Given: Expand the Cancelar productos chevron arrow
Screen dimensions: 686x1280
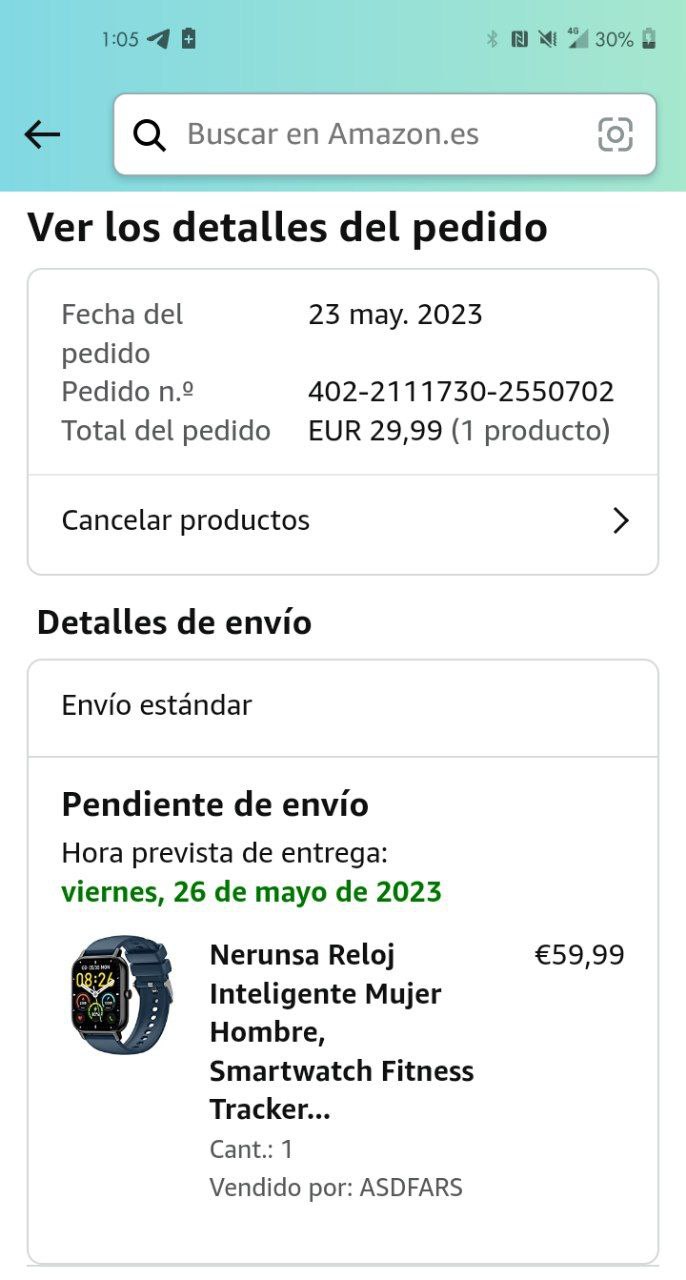Looking at the screenshot, I should click(621, 521).
